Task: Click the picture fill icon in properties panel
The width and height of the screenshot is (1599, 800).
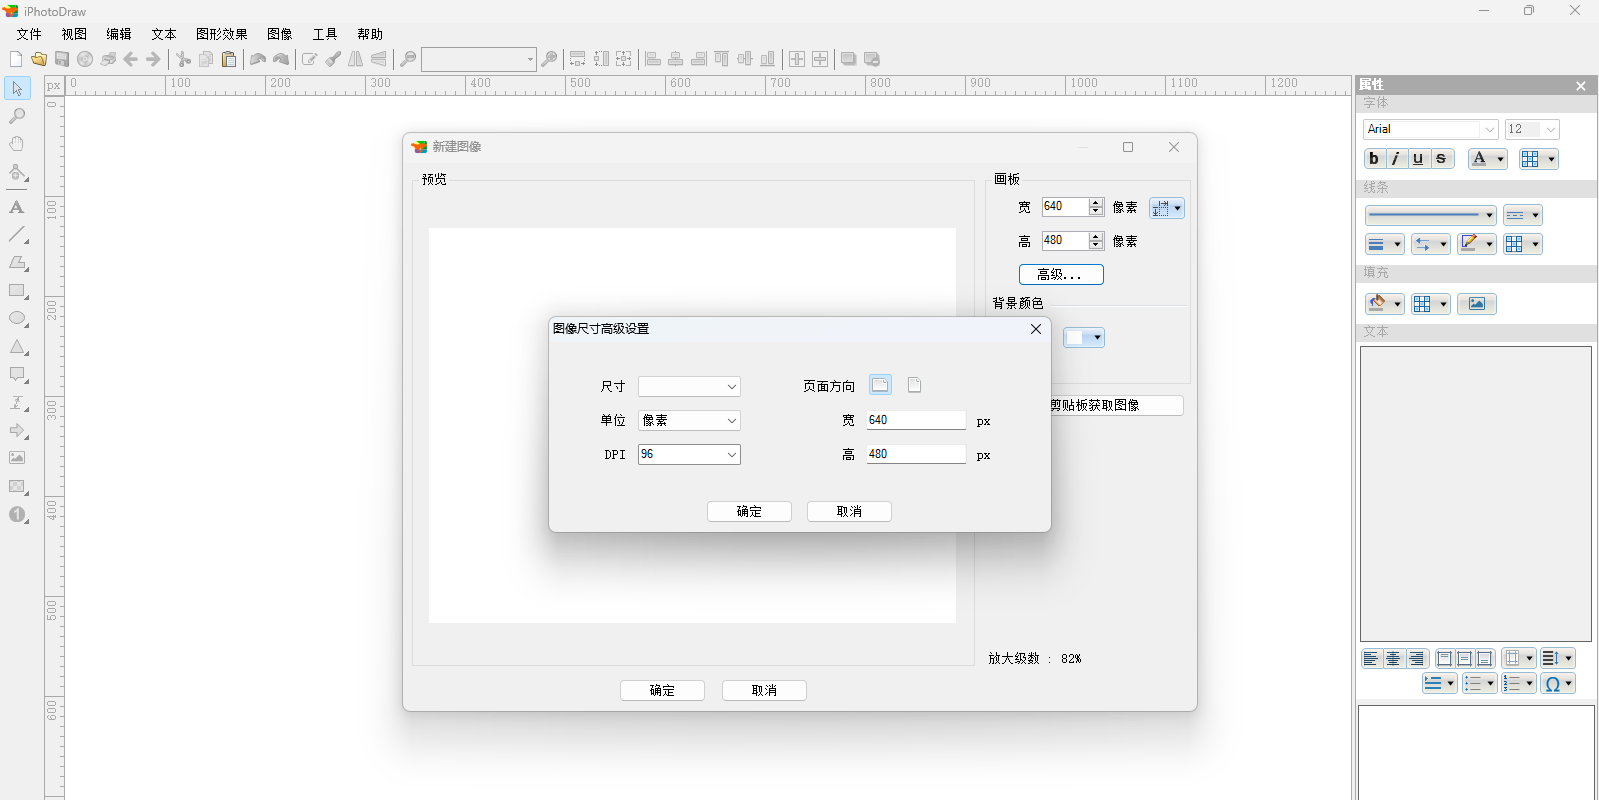Action: [x=1476, y=304]
